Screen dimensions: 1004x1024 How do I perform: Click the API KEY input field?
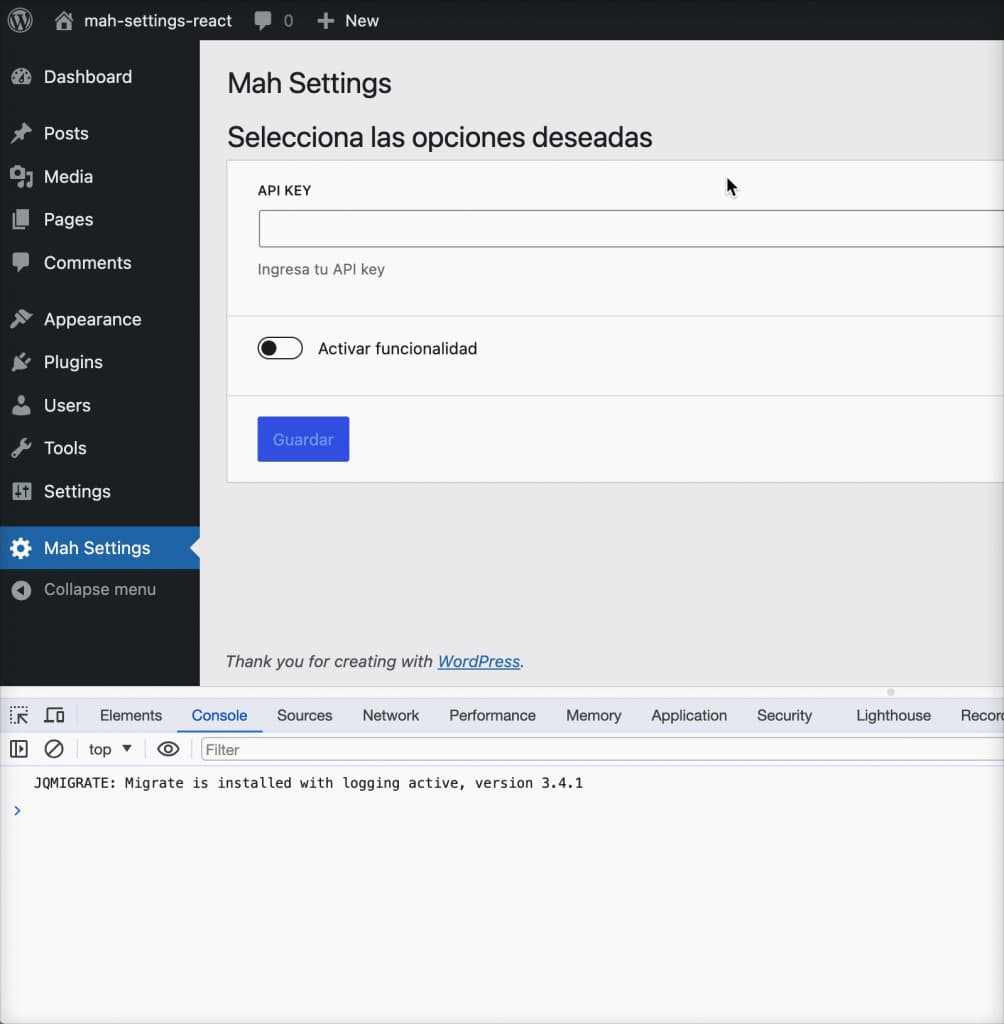click(x=630, y=228)
